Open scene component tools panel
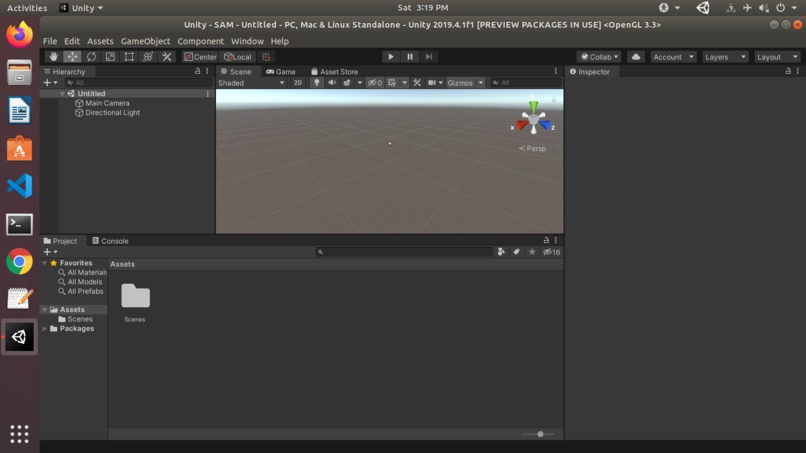 (x=417, y=83)
